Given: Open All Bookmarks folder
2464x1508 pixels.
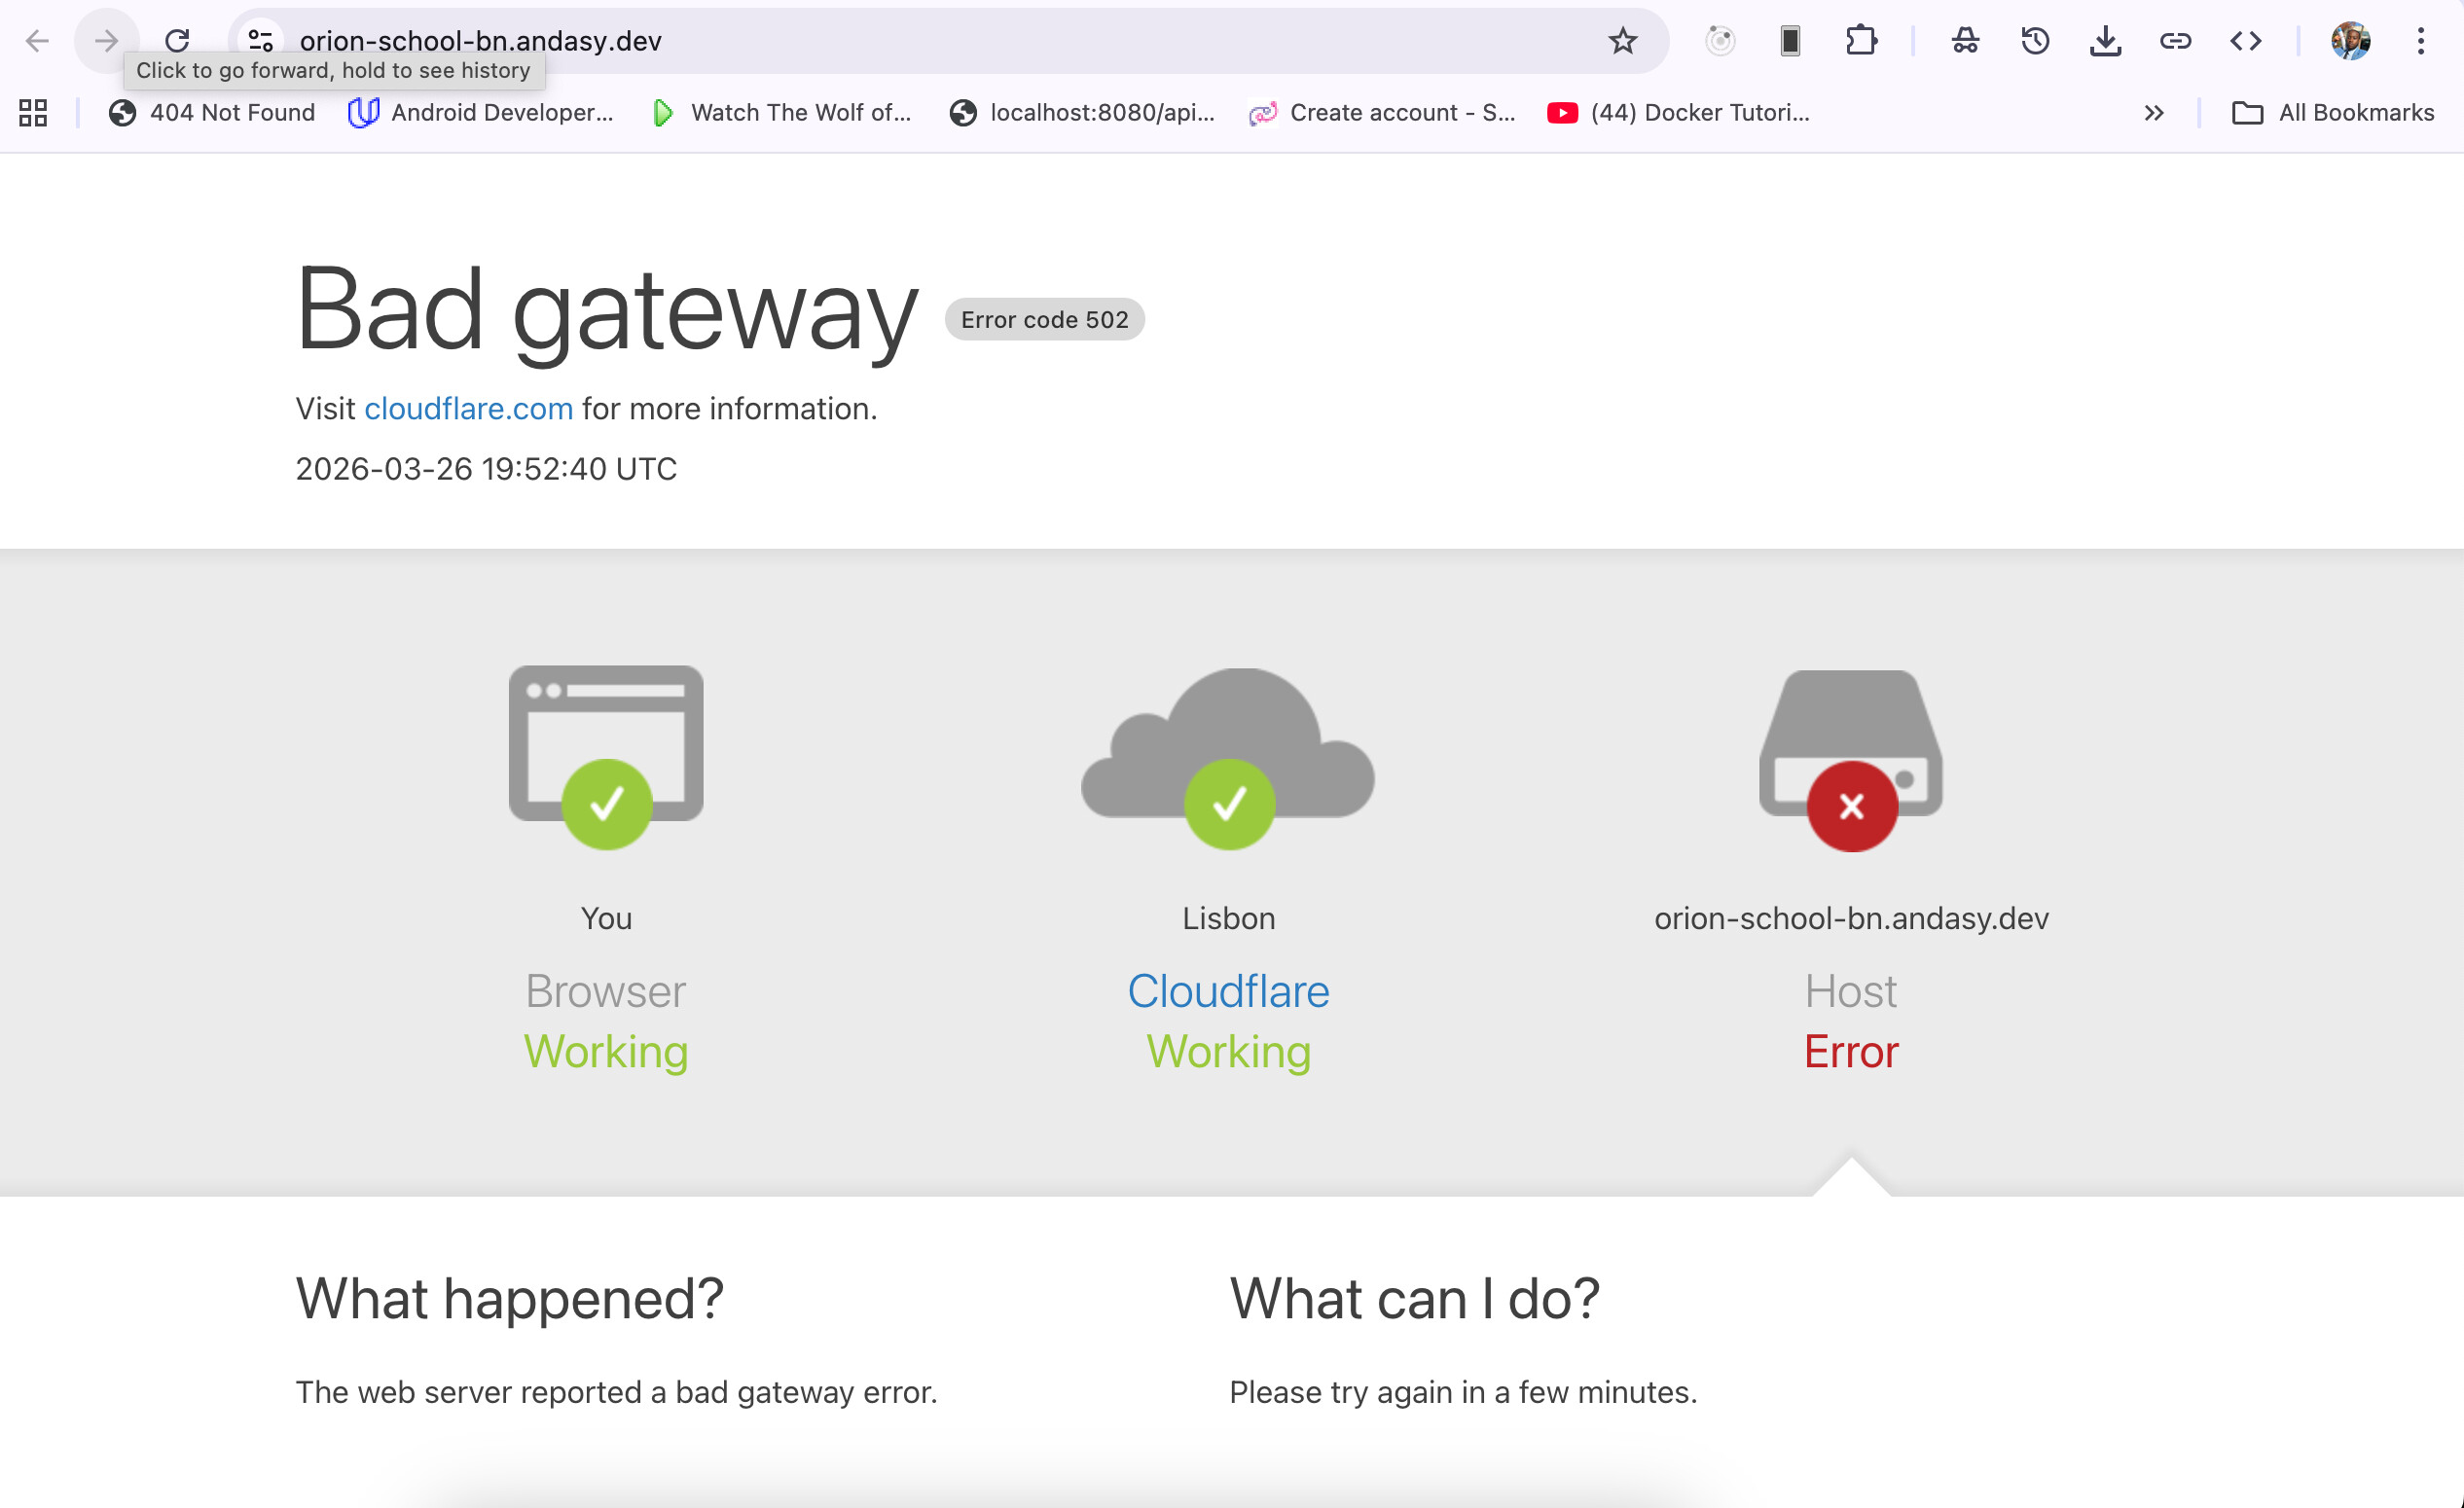Looking at the screenshot, I should pyautogui.click(x=2333, y=113).
